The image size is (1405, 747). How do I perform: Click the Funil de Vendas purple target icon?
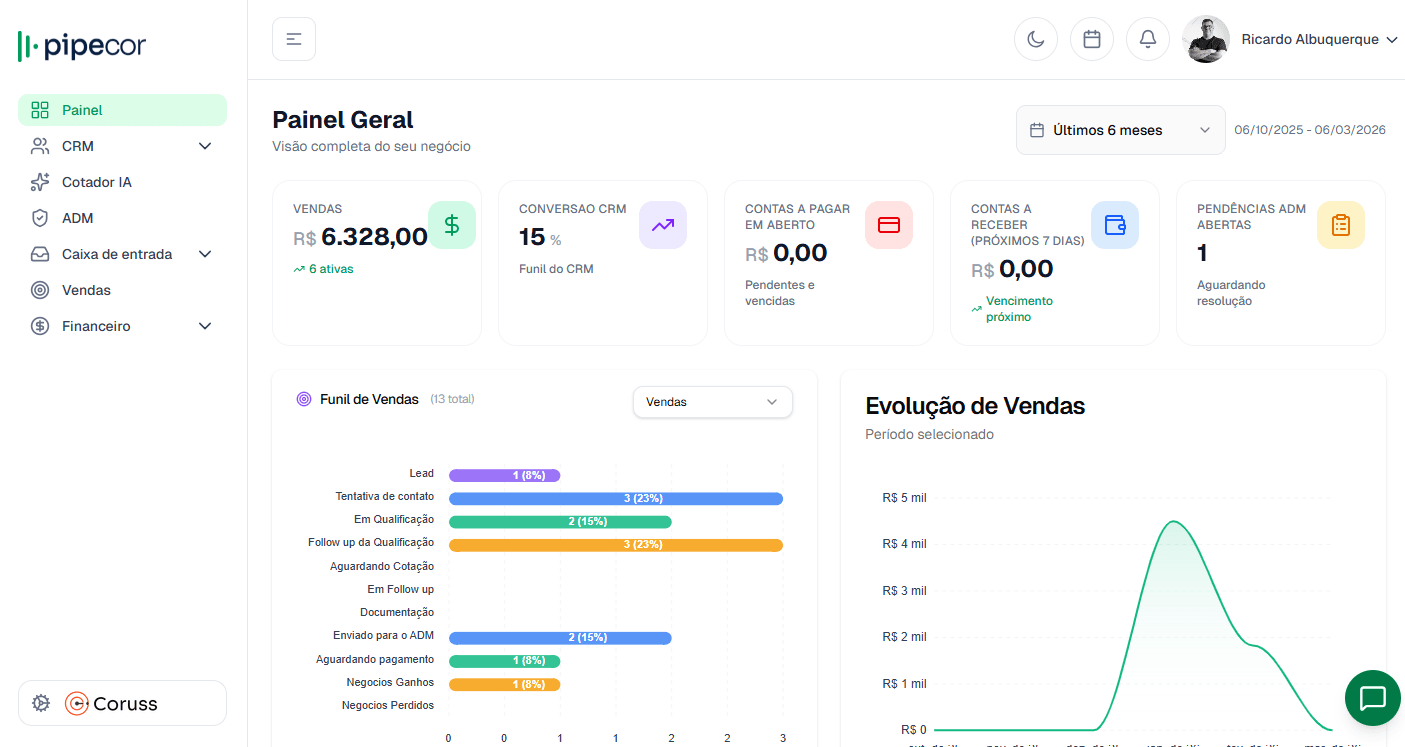302,398
